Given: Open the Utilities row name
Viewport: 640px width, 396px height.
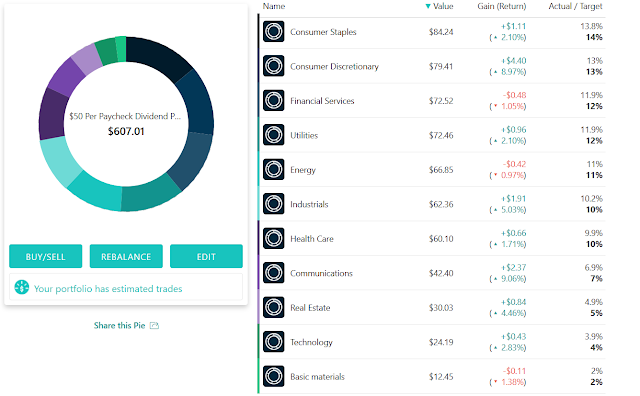Looking at the screenshot, I should tap(304, 135).
